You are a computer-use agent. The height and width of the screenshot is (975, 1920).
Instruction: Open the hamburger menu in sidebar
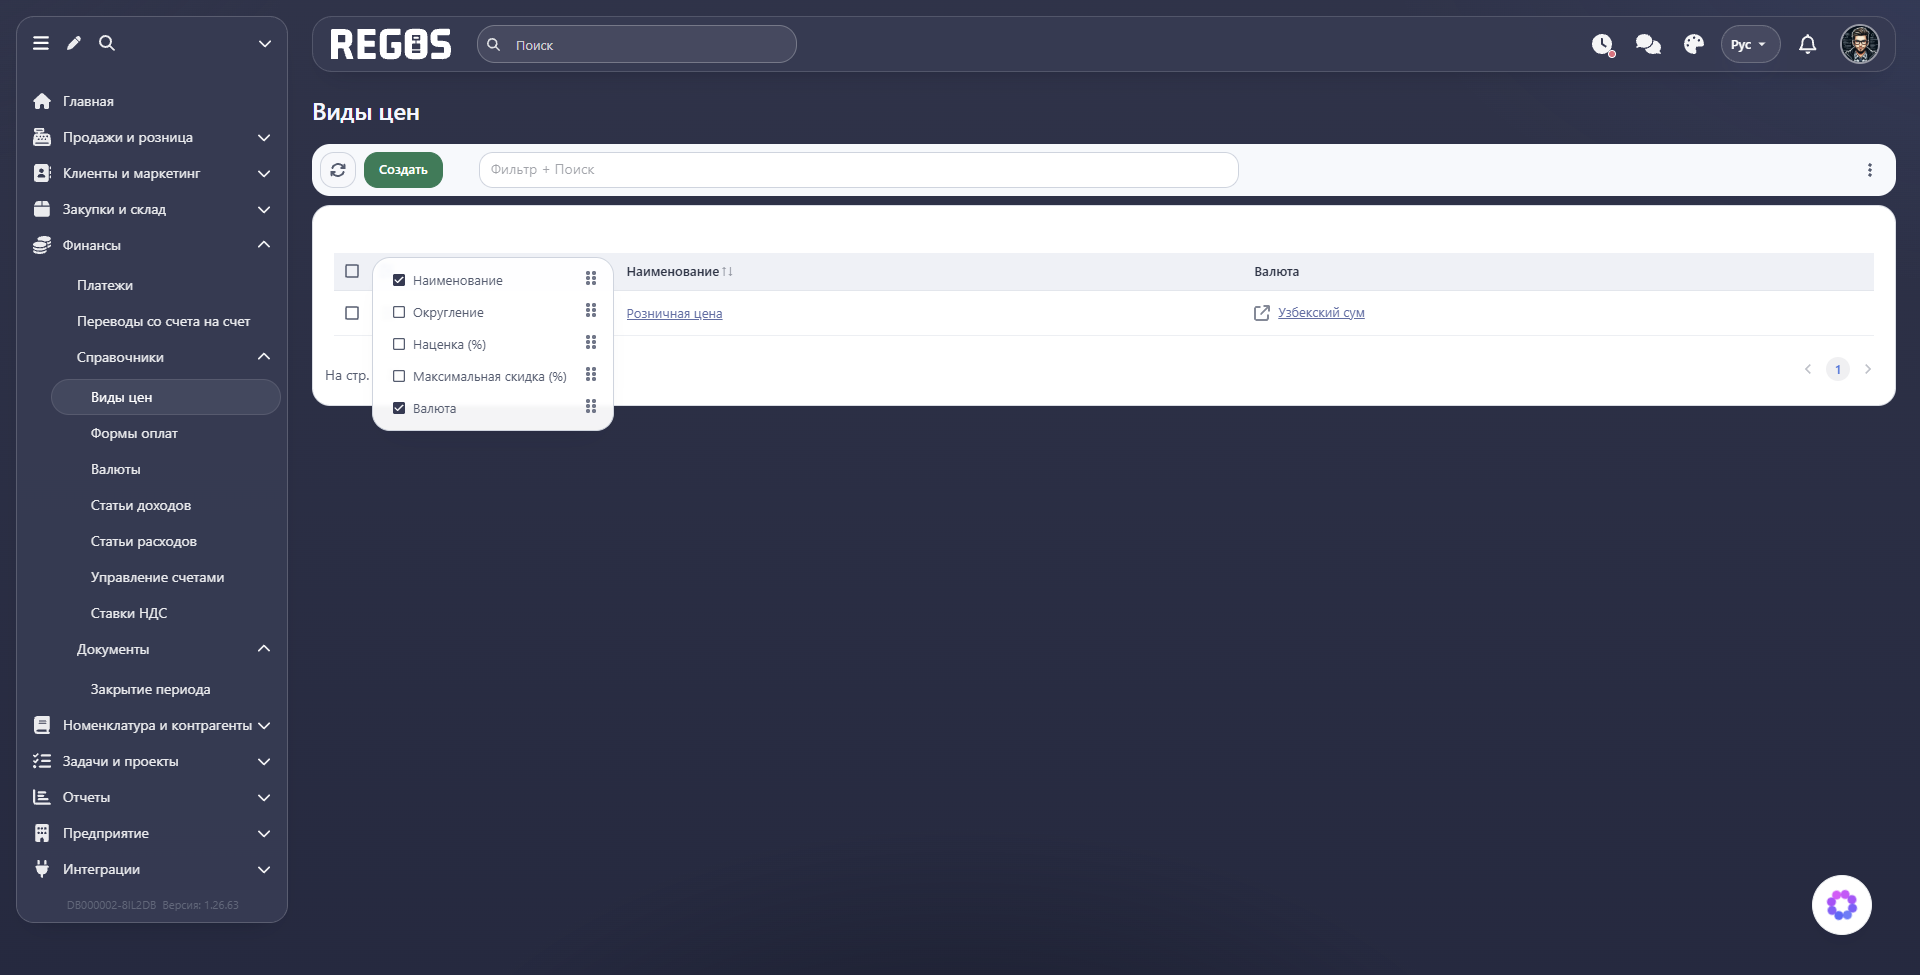coord(41,43)
